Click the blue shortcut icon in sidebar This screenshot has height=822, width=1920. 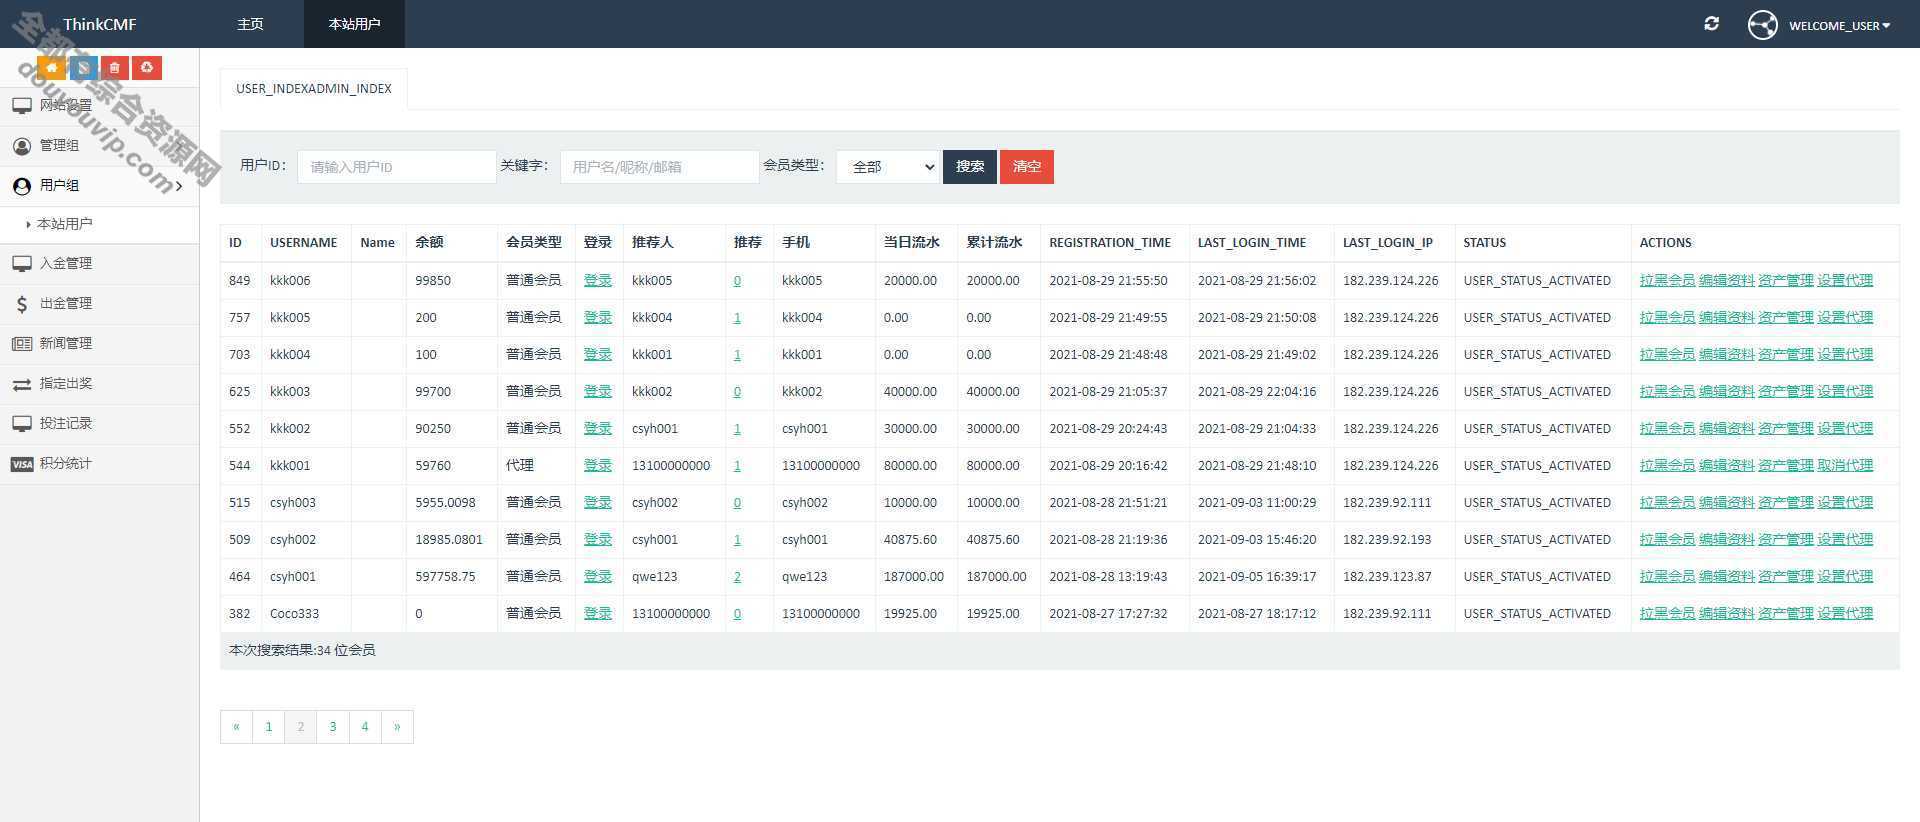pos(83,68)
